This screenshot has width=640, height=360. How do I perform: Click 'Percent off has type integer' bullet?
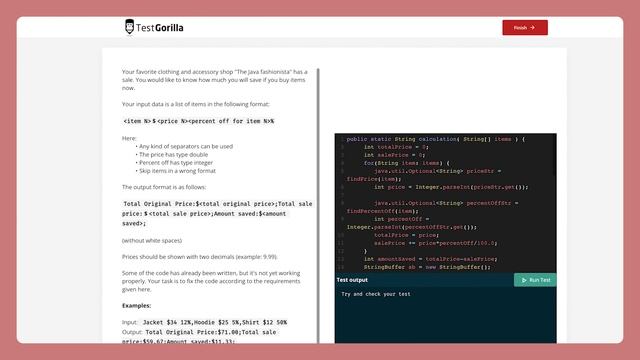pyautogui.click(x=176, y=162)
